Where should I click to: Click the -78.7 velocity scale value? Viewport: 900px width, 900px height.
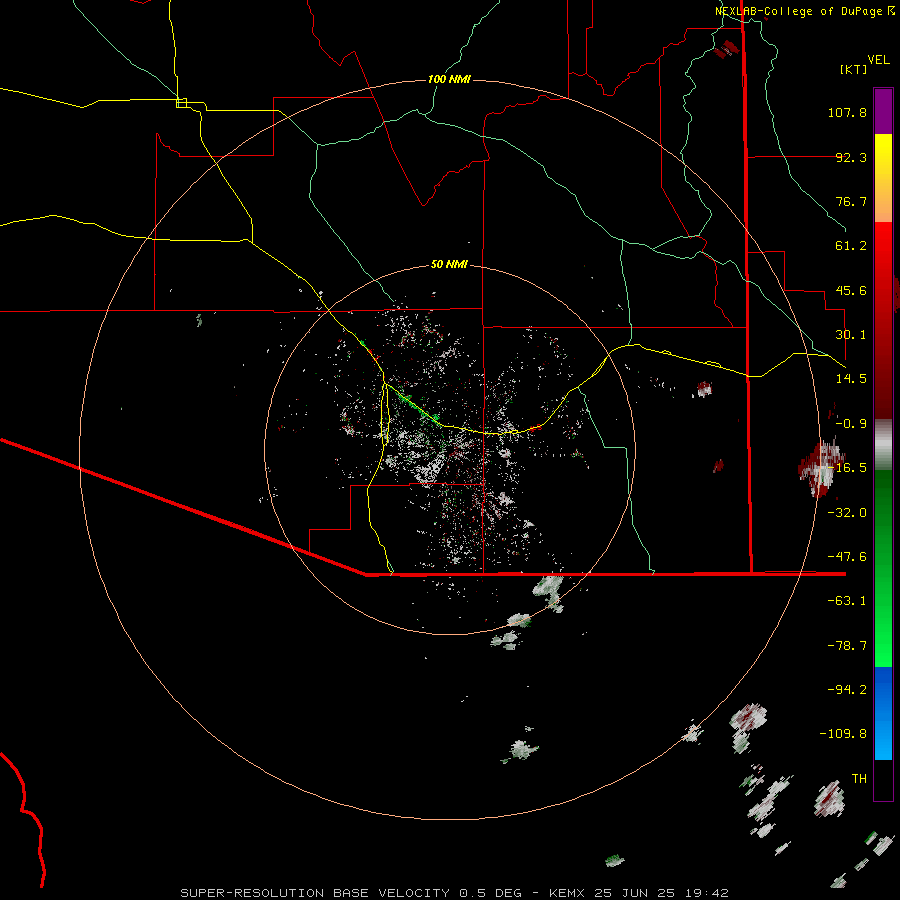click(x=847, y=646)
